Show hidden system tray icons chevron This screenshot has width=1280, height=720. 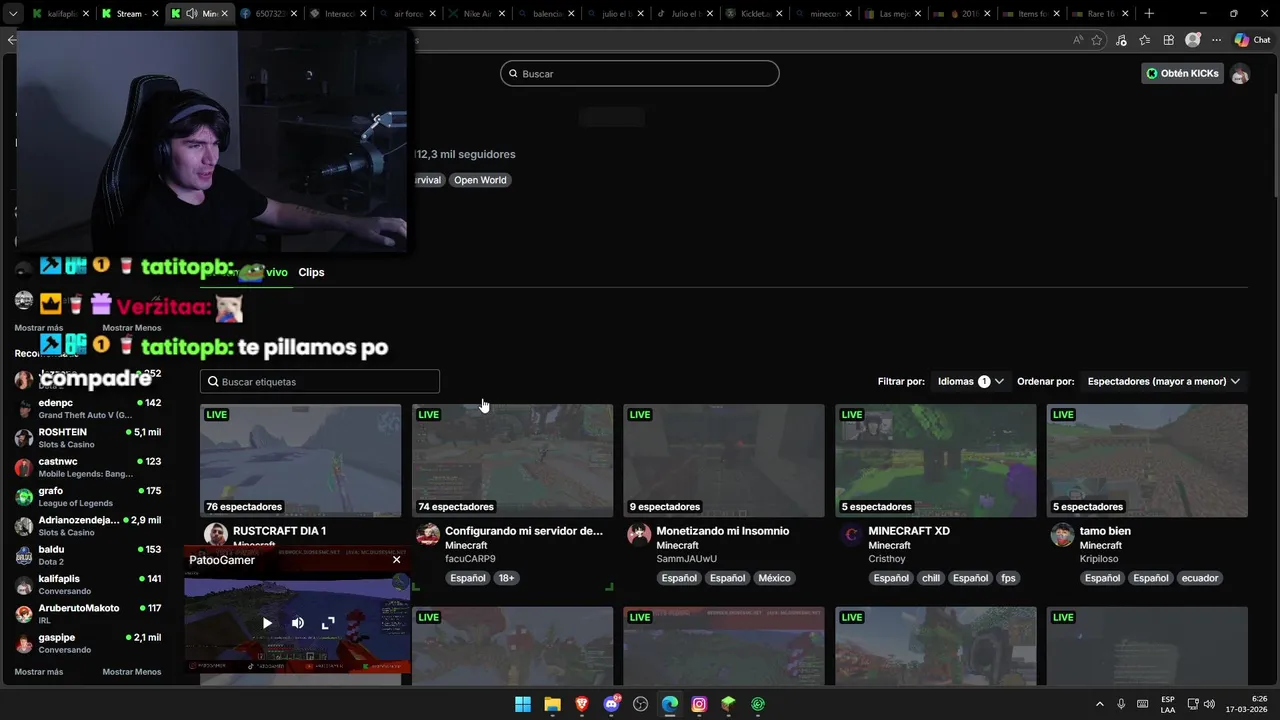coord(1099,704)
